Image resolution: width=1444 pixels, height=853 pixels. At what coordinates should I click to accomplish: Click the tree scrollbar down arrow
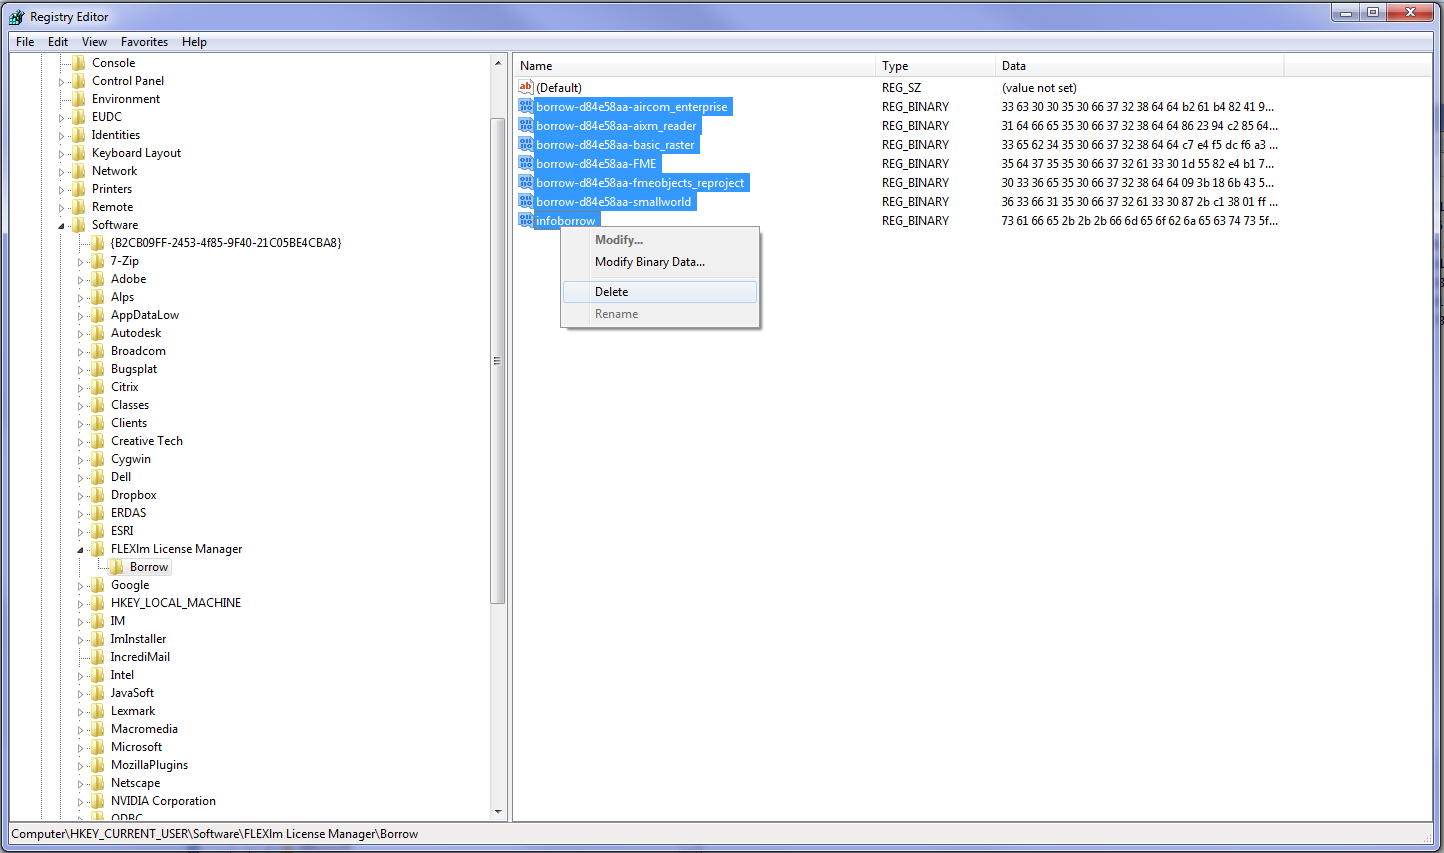497,810
